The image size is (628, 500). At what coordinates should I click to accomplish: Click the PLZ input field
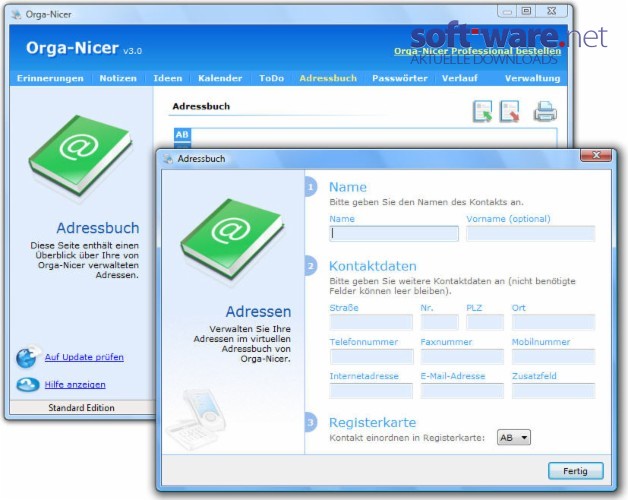pos(485,322)
